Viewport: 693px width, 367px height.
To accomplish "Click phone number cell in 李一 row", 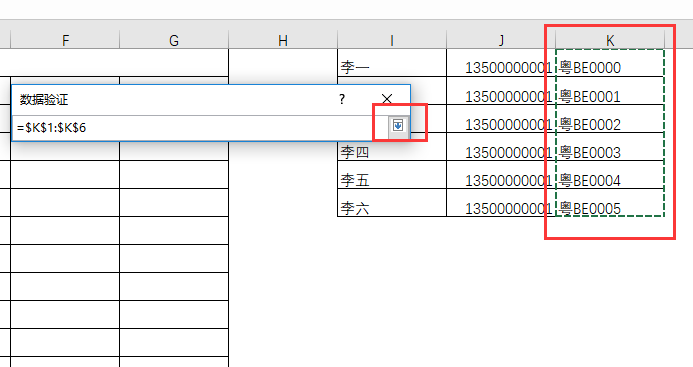I will [x=501, y=63].
